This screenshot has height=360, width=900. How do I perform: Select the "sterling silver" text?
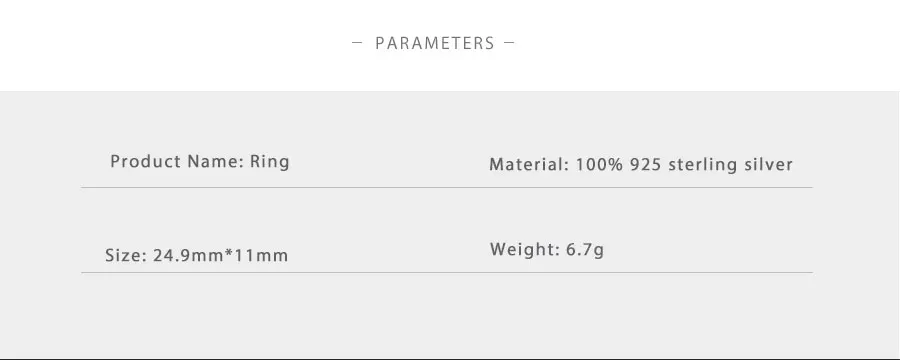tap(730, 165)
